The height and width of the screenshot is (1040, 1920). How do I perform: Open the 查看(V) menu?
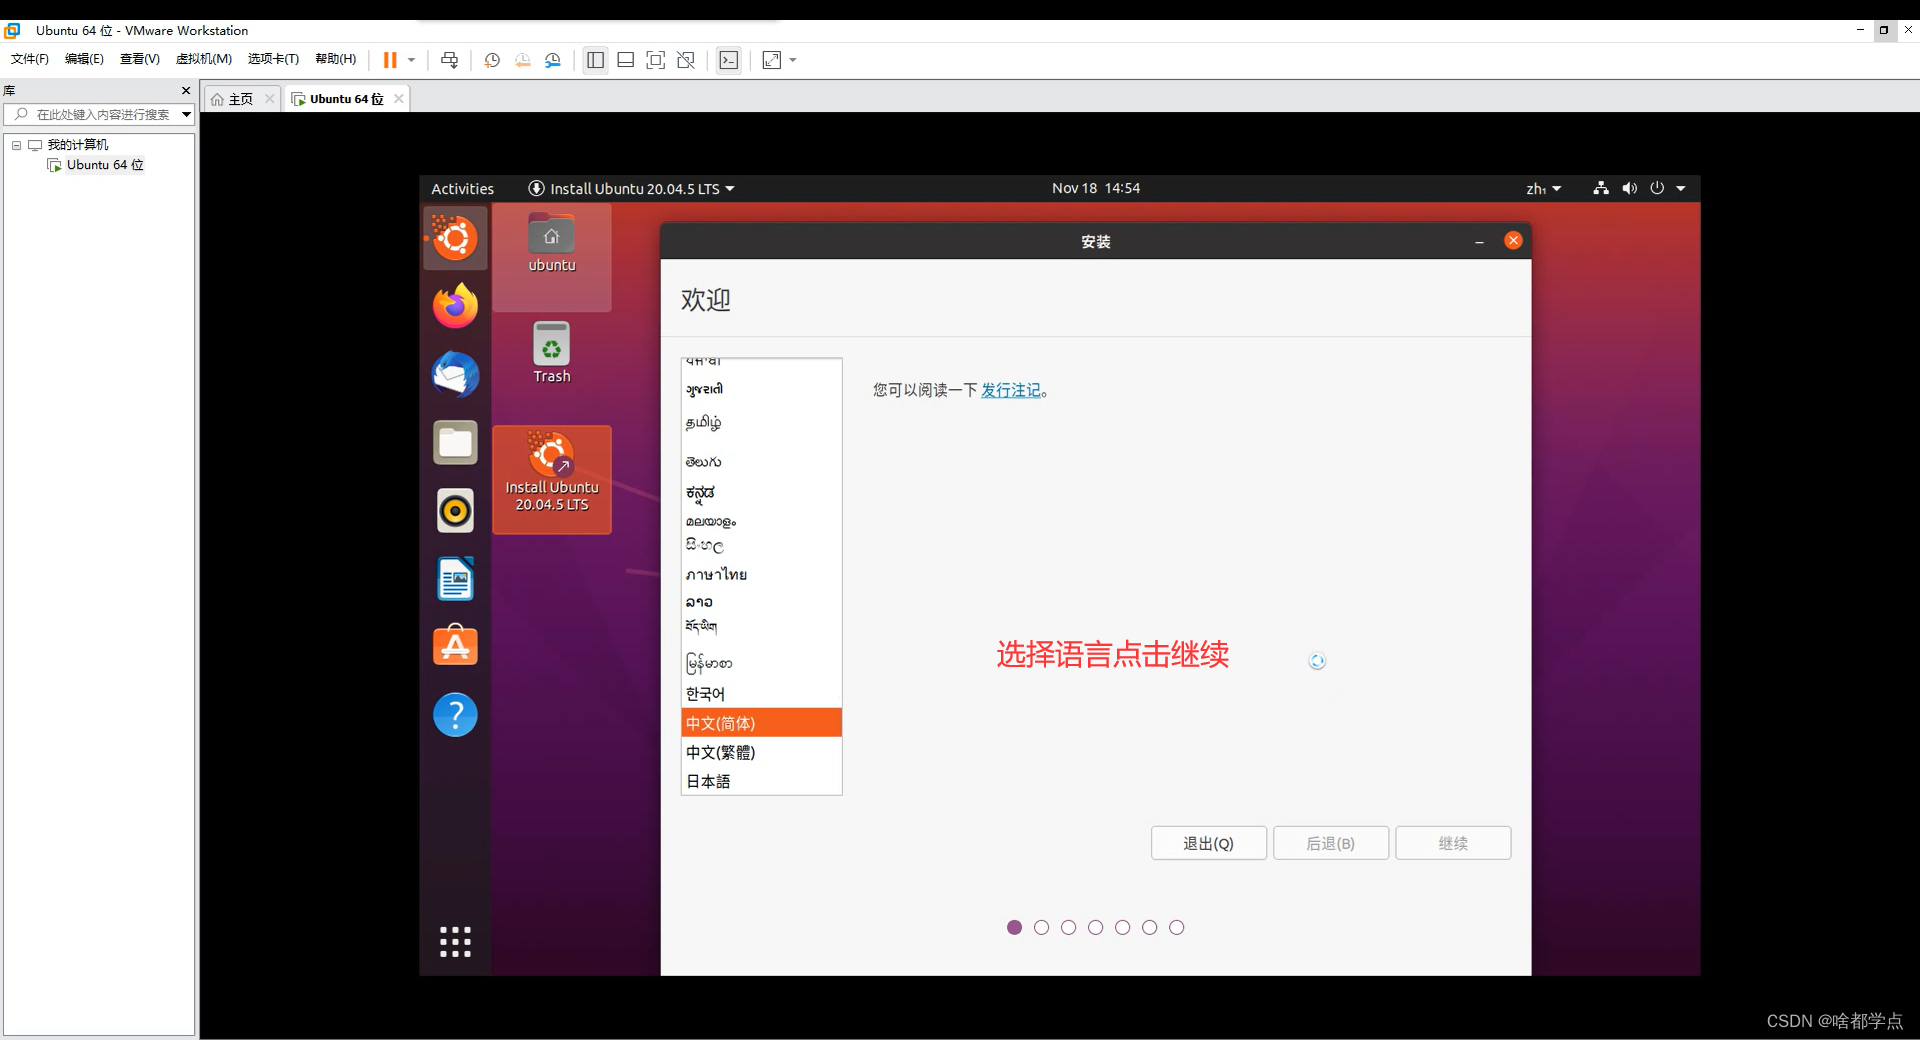click(140, 59)
